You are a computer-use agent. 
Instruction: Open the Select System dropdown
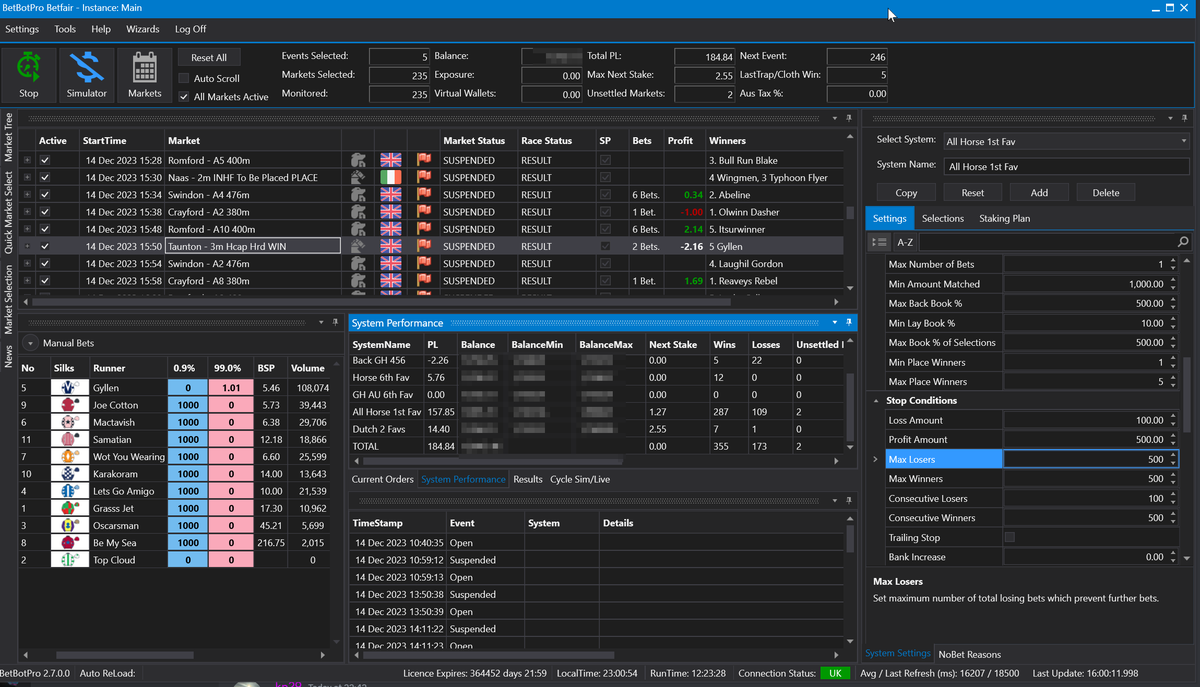(1066, 141)
